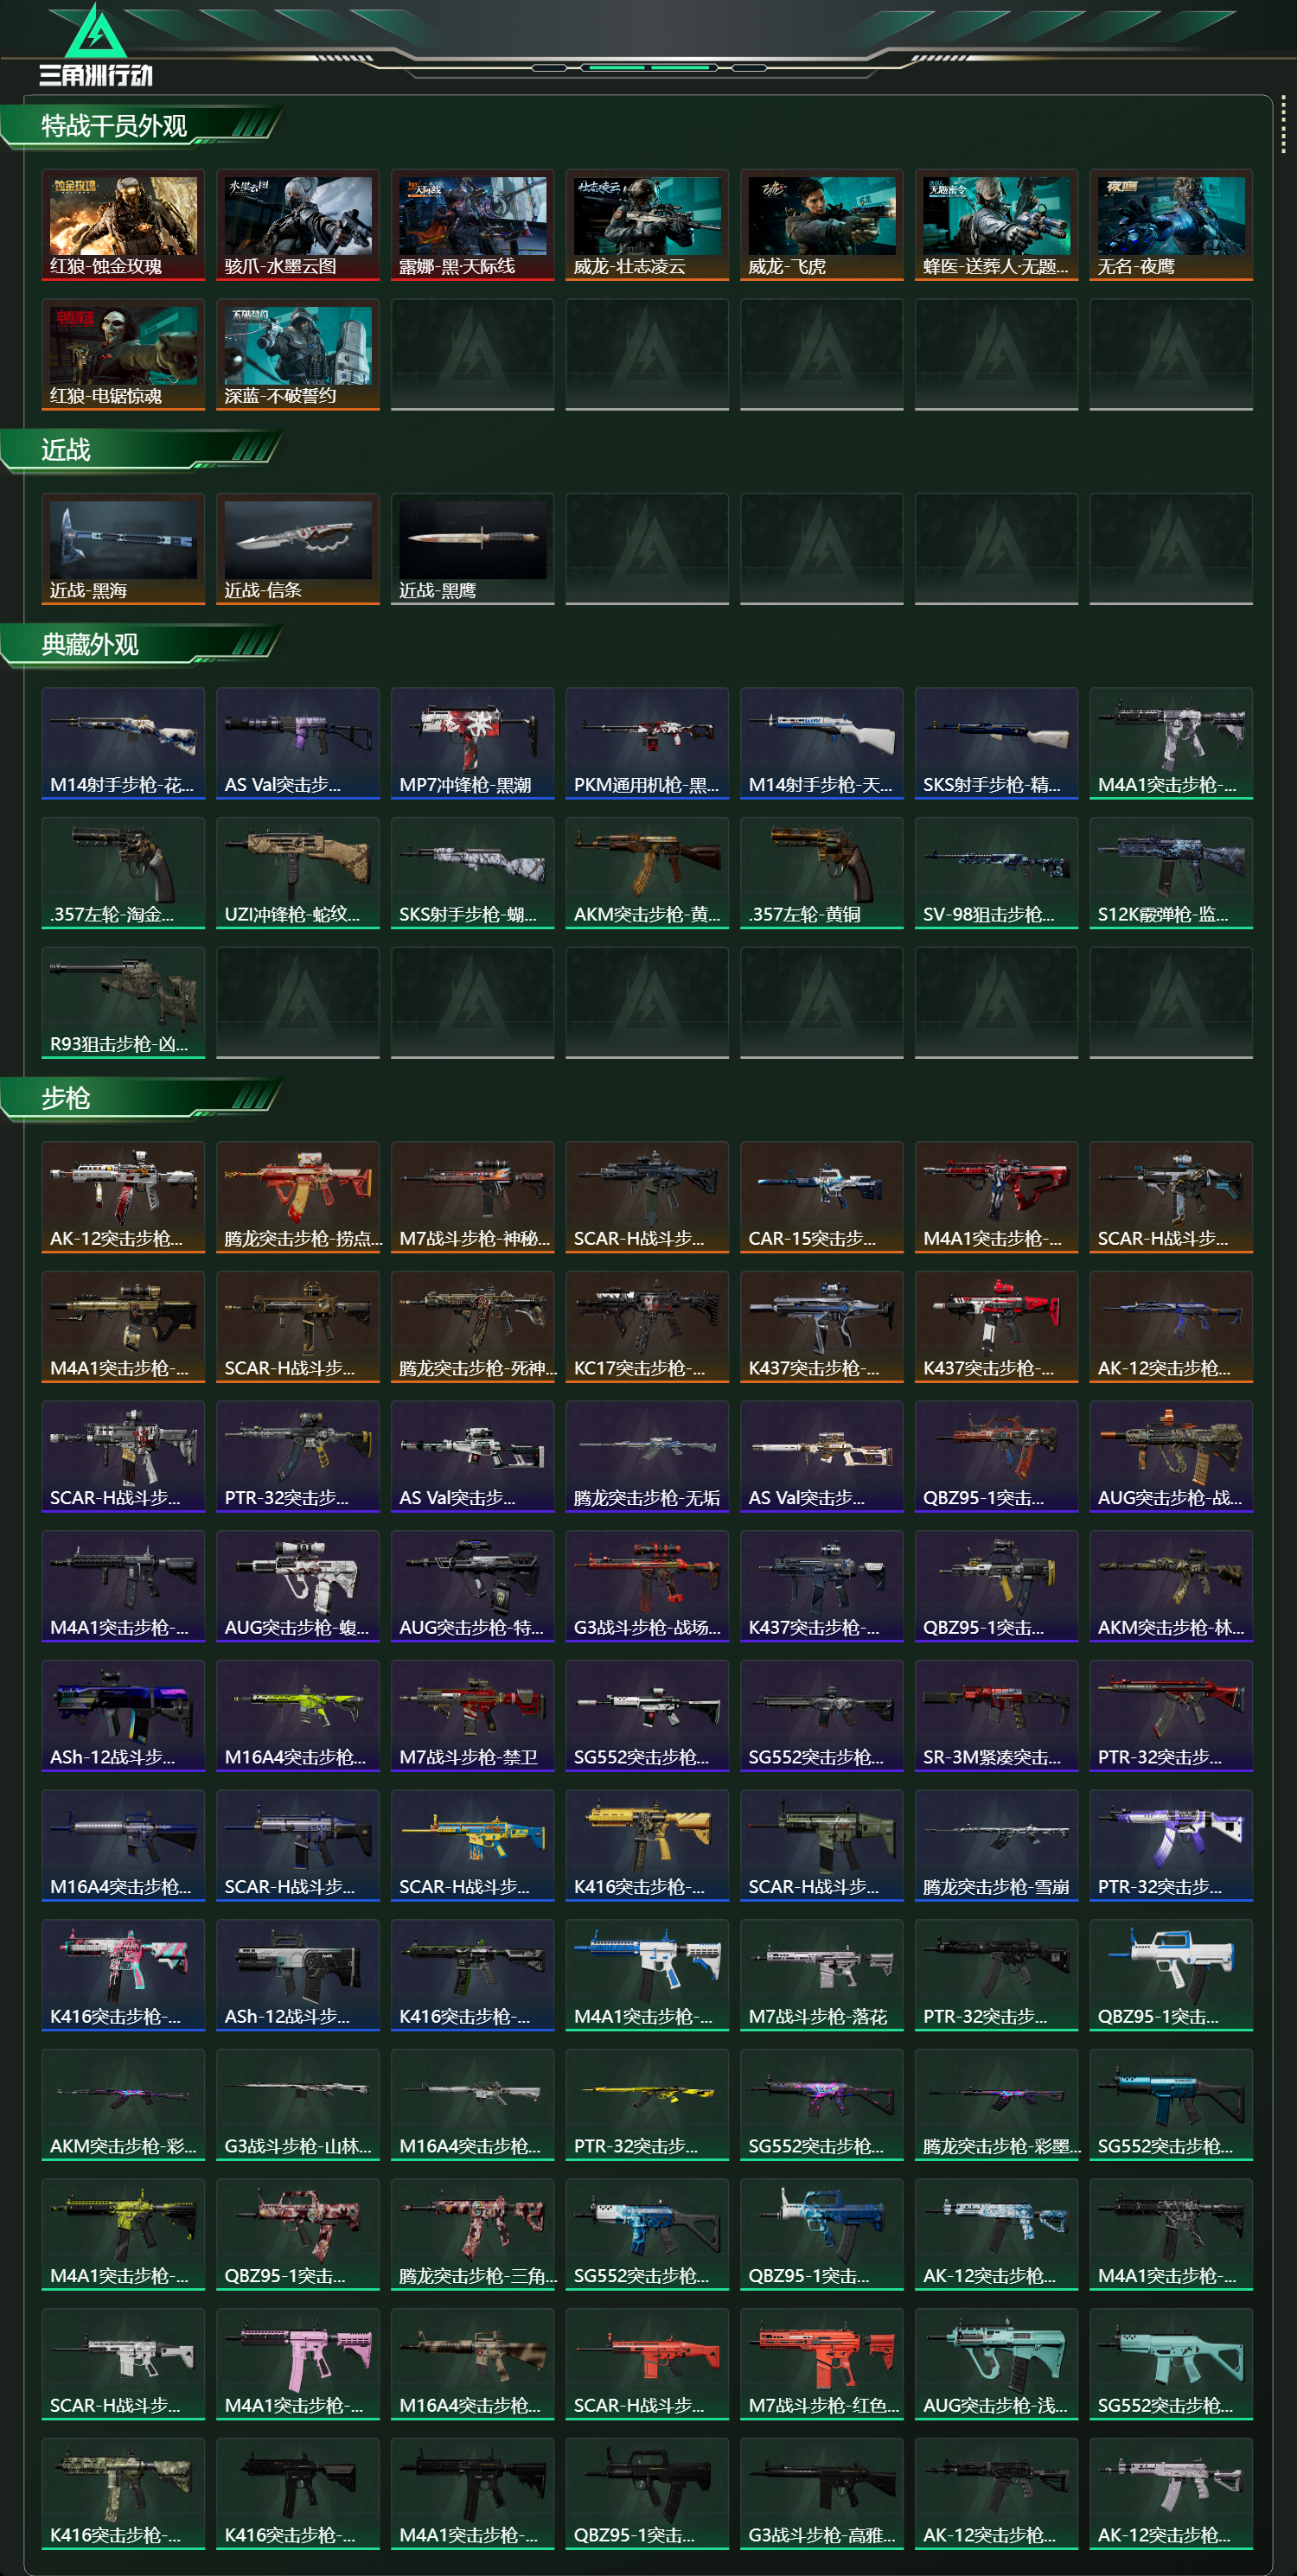
Task: Pick the M7战斗步枪-禁卫 rifle skin
Action: point(472,1715)
